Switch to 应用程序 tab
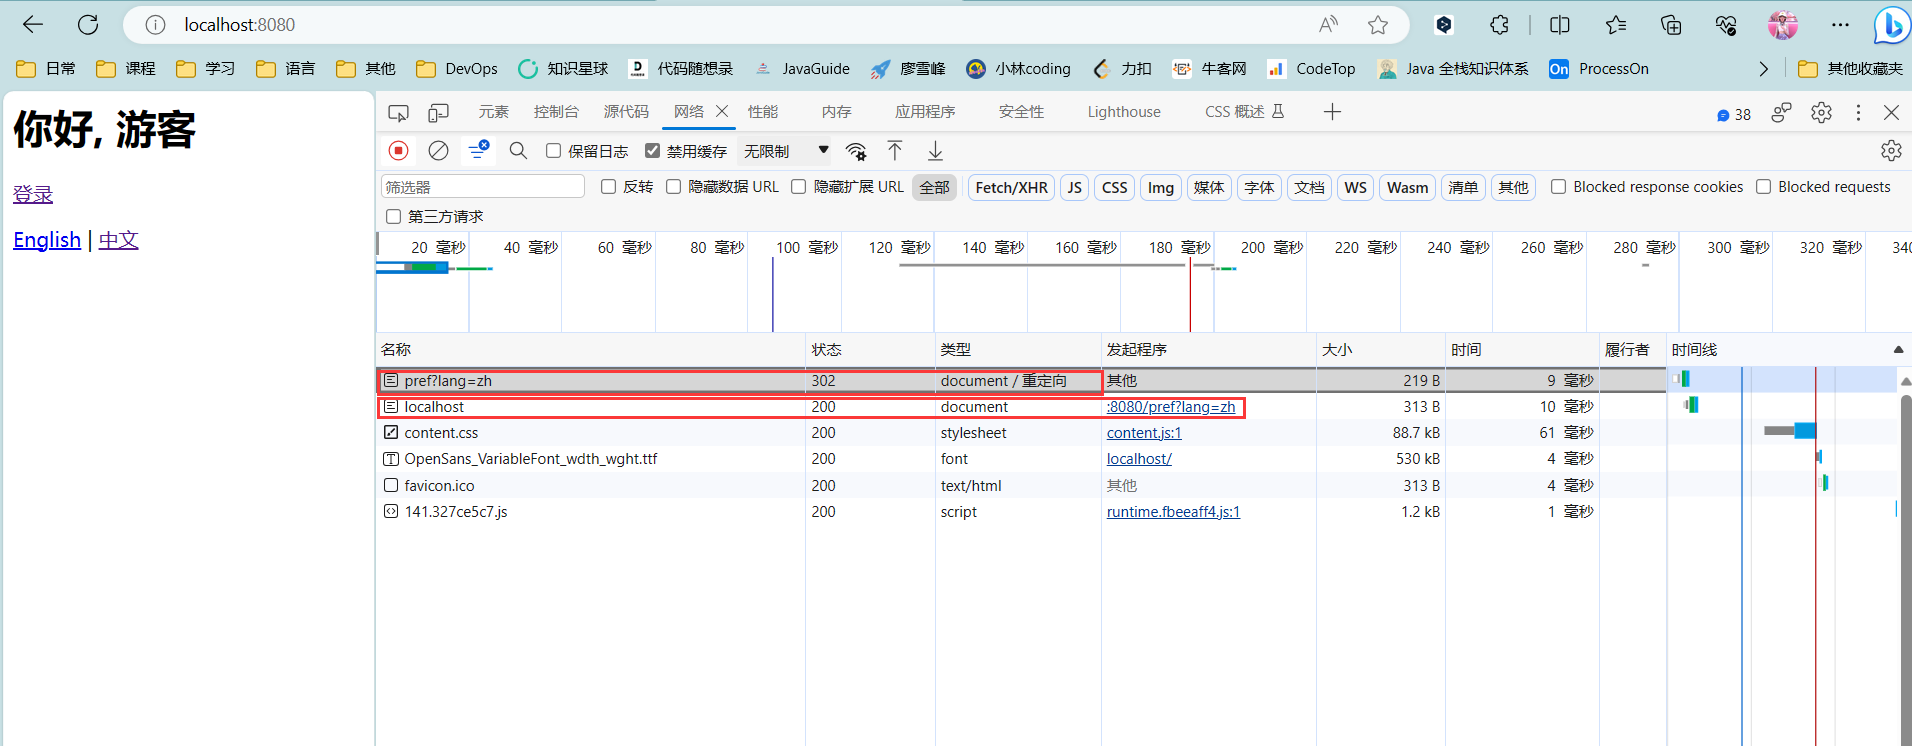 tap(925, 112)
